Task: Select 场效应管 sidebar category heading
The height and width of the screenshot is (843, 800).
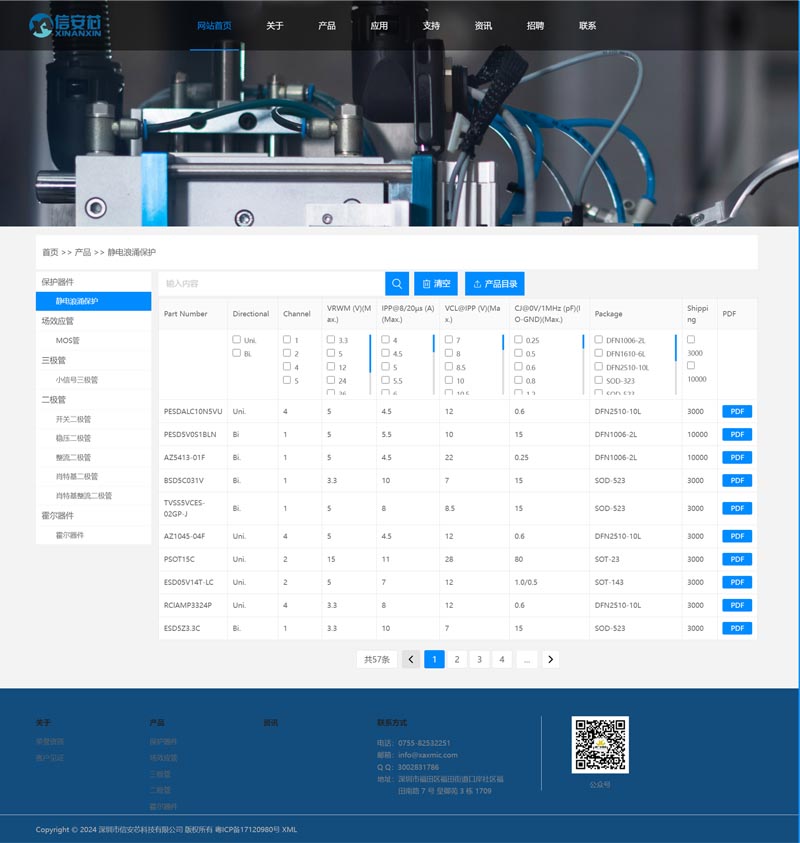Action: 58,321
